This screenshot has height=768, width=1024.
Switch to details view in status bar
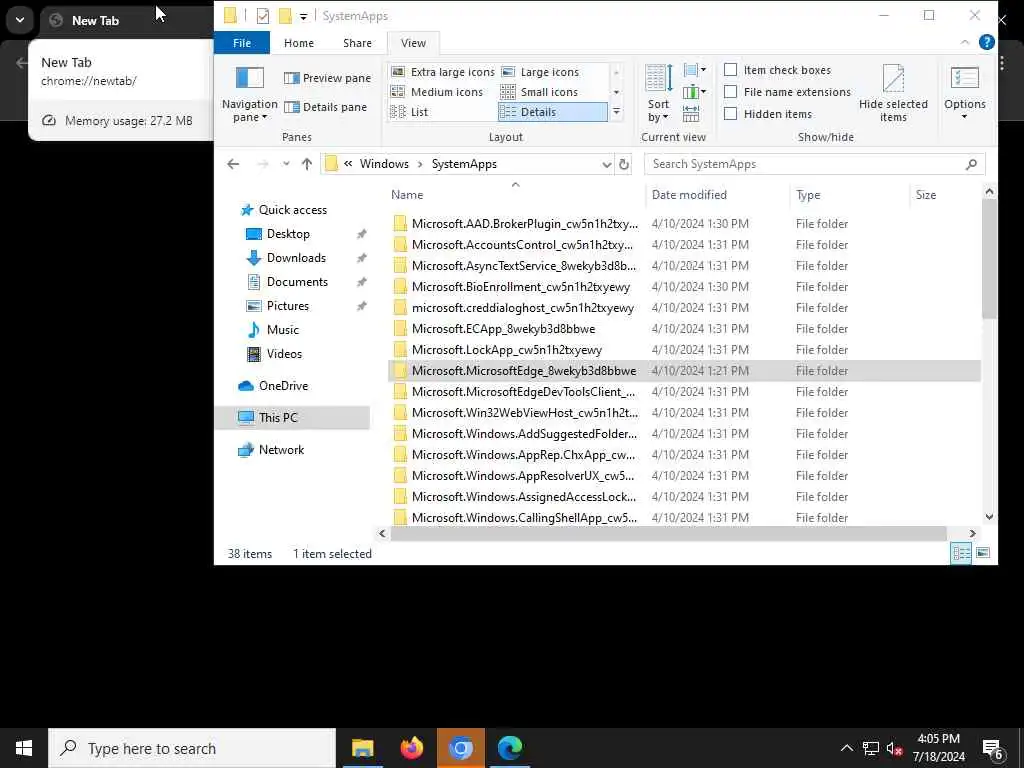click(x=961, y=553)
